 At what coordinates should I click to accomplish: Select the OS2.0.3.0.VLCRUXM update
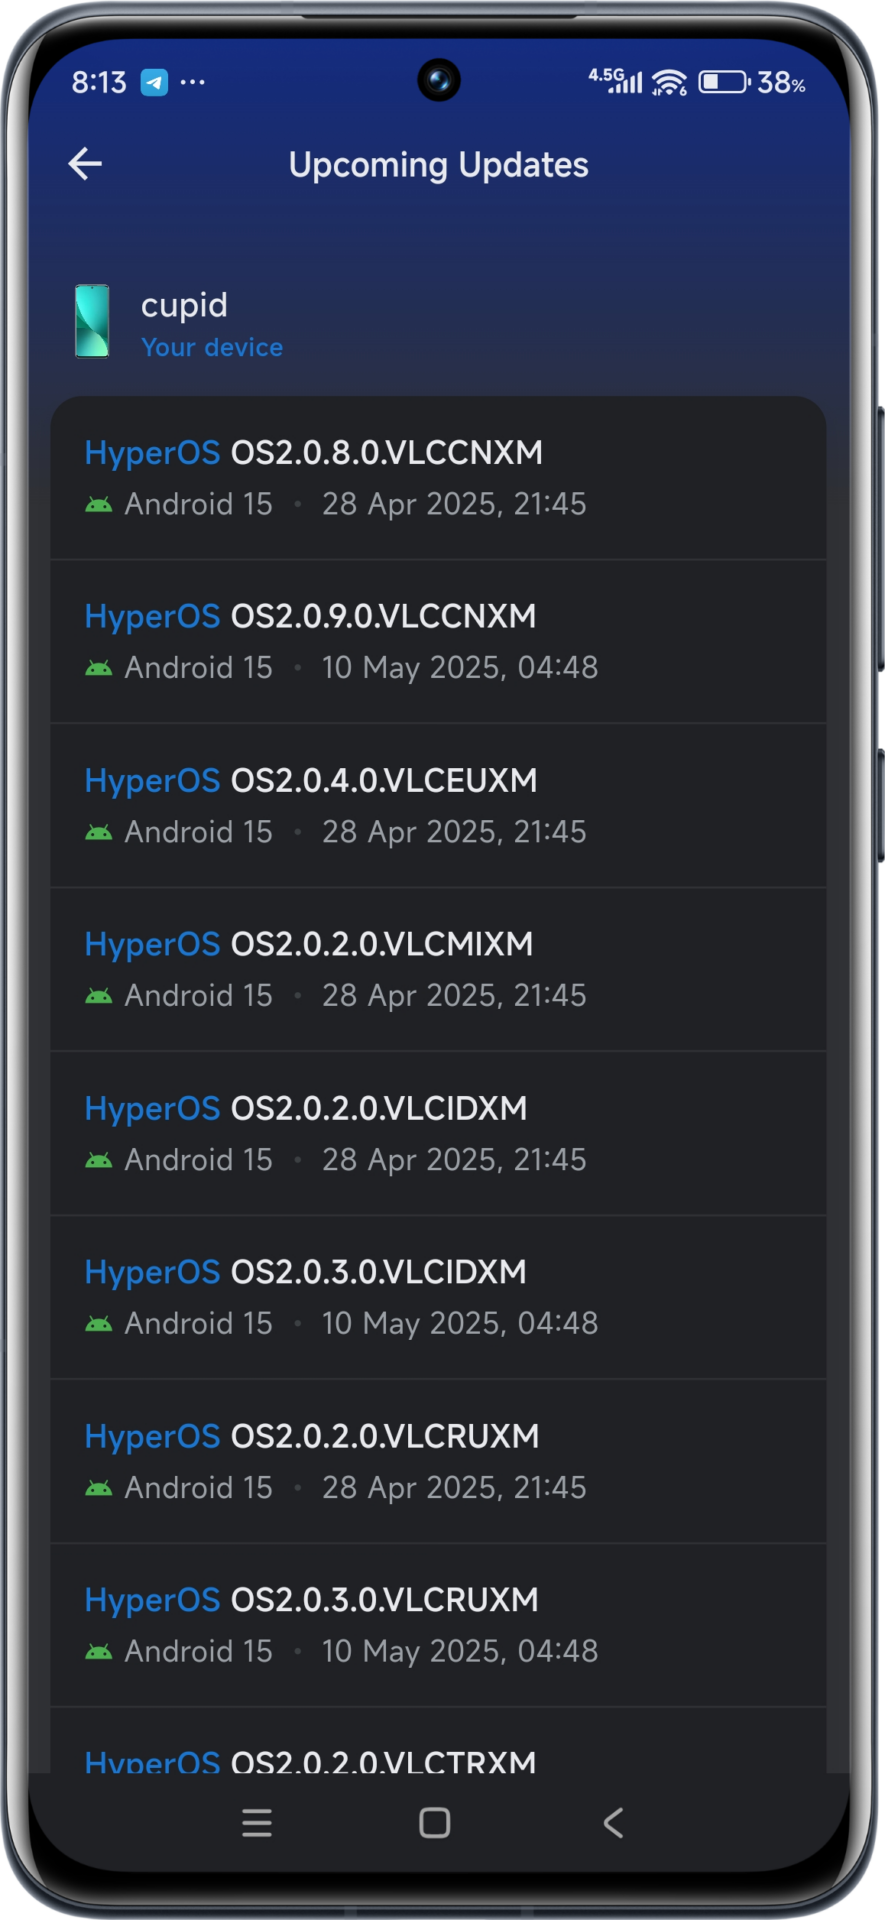click(438, 1626)
